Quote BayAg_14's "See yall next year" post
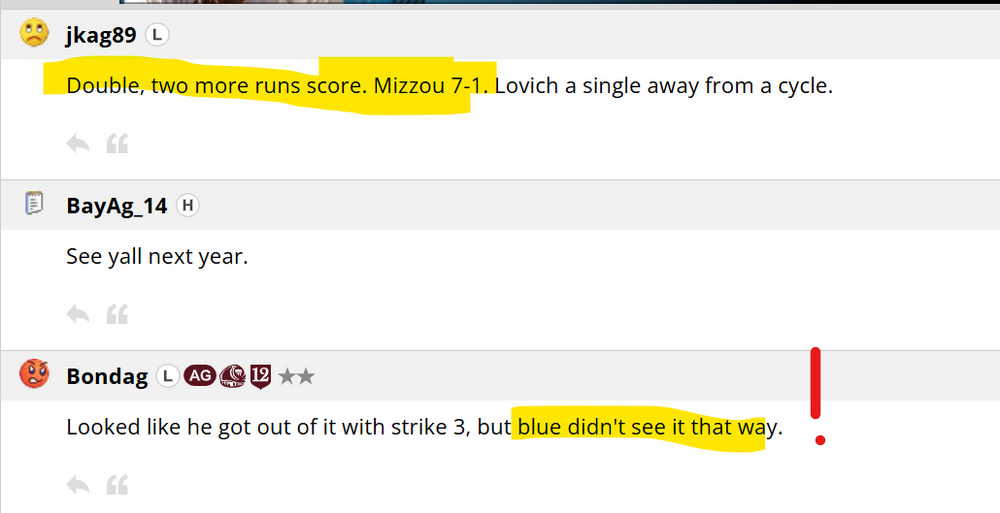 tap(117, 315)
